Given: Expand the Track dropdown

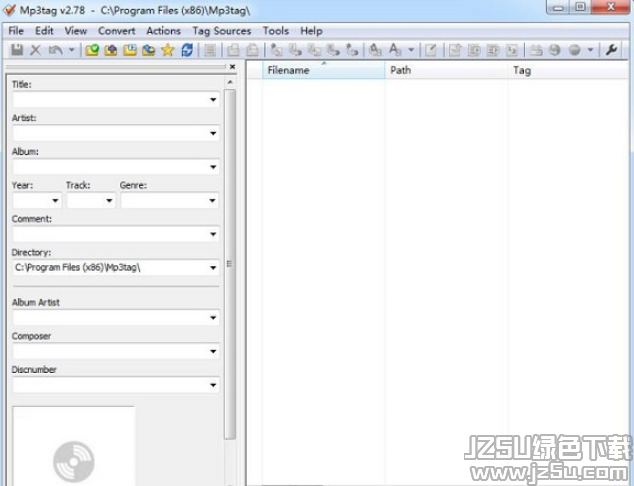Looking at the screenshot, I should pos(109,200).
